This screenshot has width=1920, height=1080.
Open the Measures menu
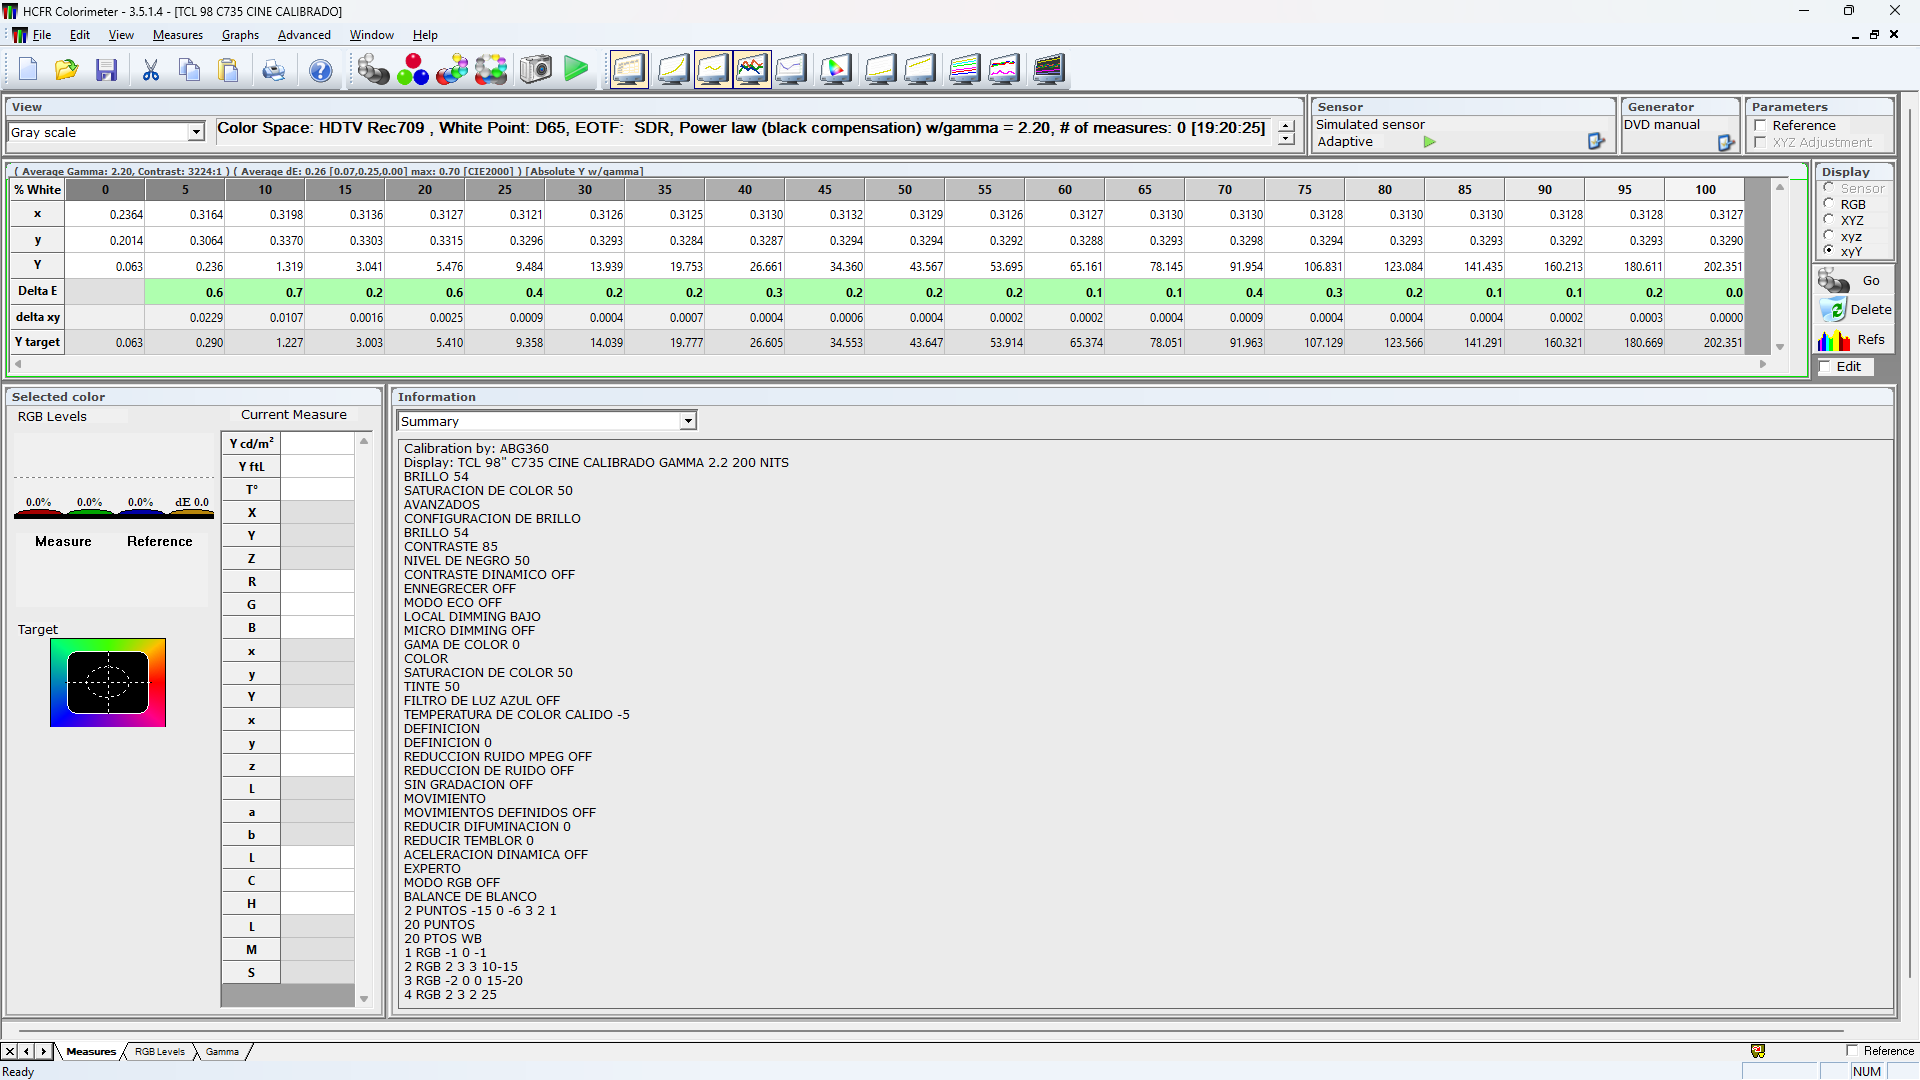[178, 35]
